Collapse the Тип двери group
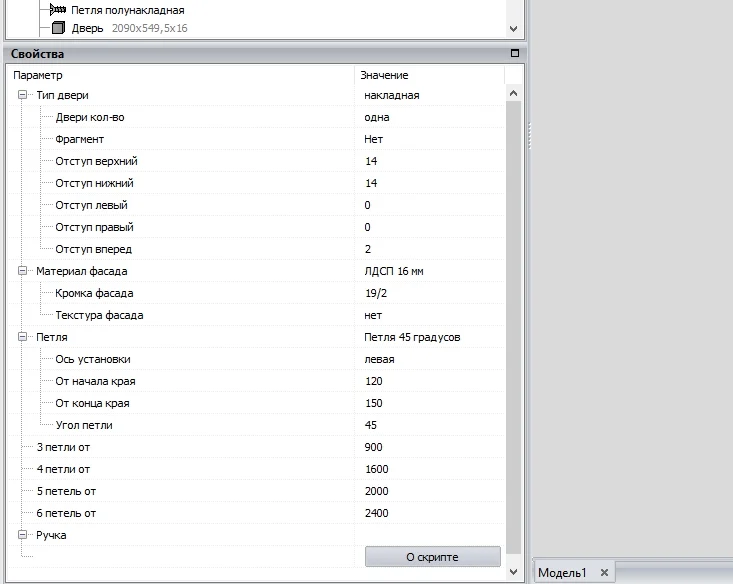Viewport: 733px width, 584px height. tap(22, 95)
